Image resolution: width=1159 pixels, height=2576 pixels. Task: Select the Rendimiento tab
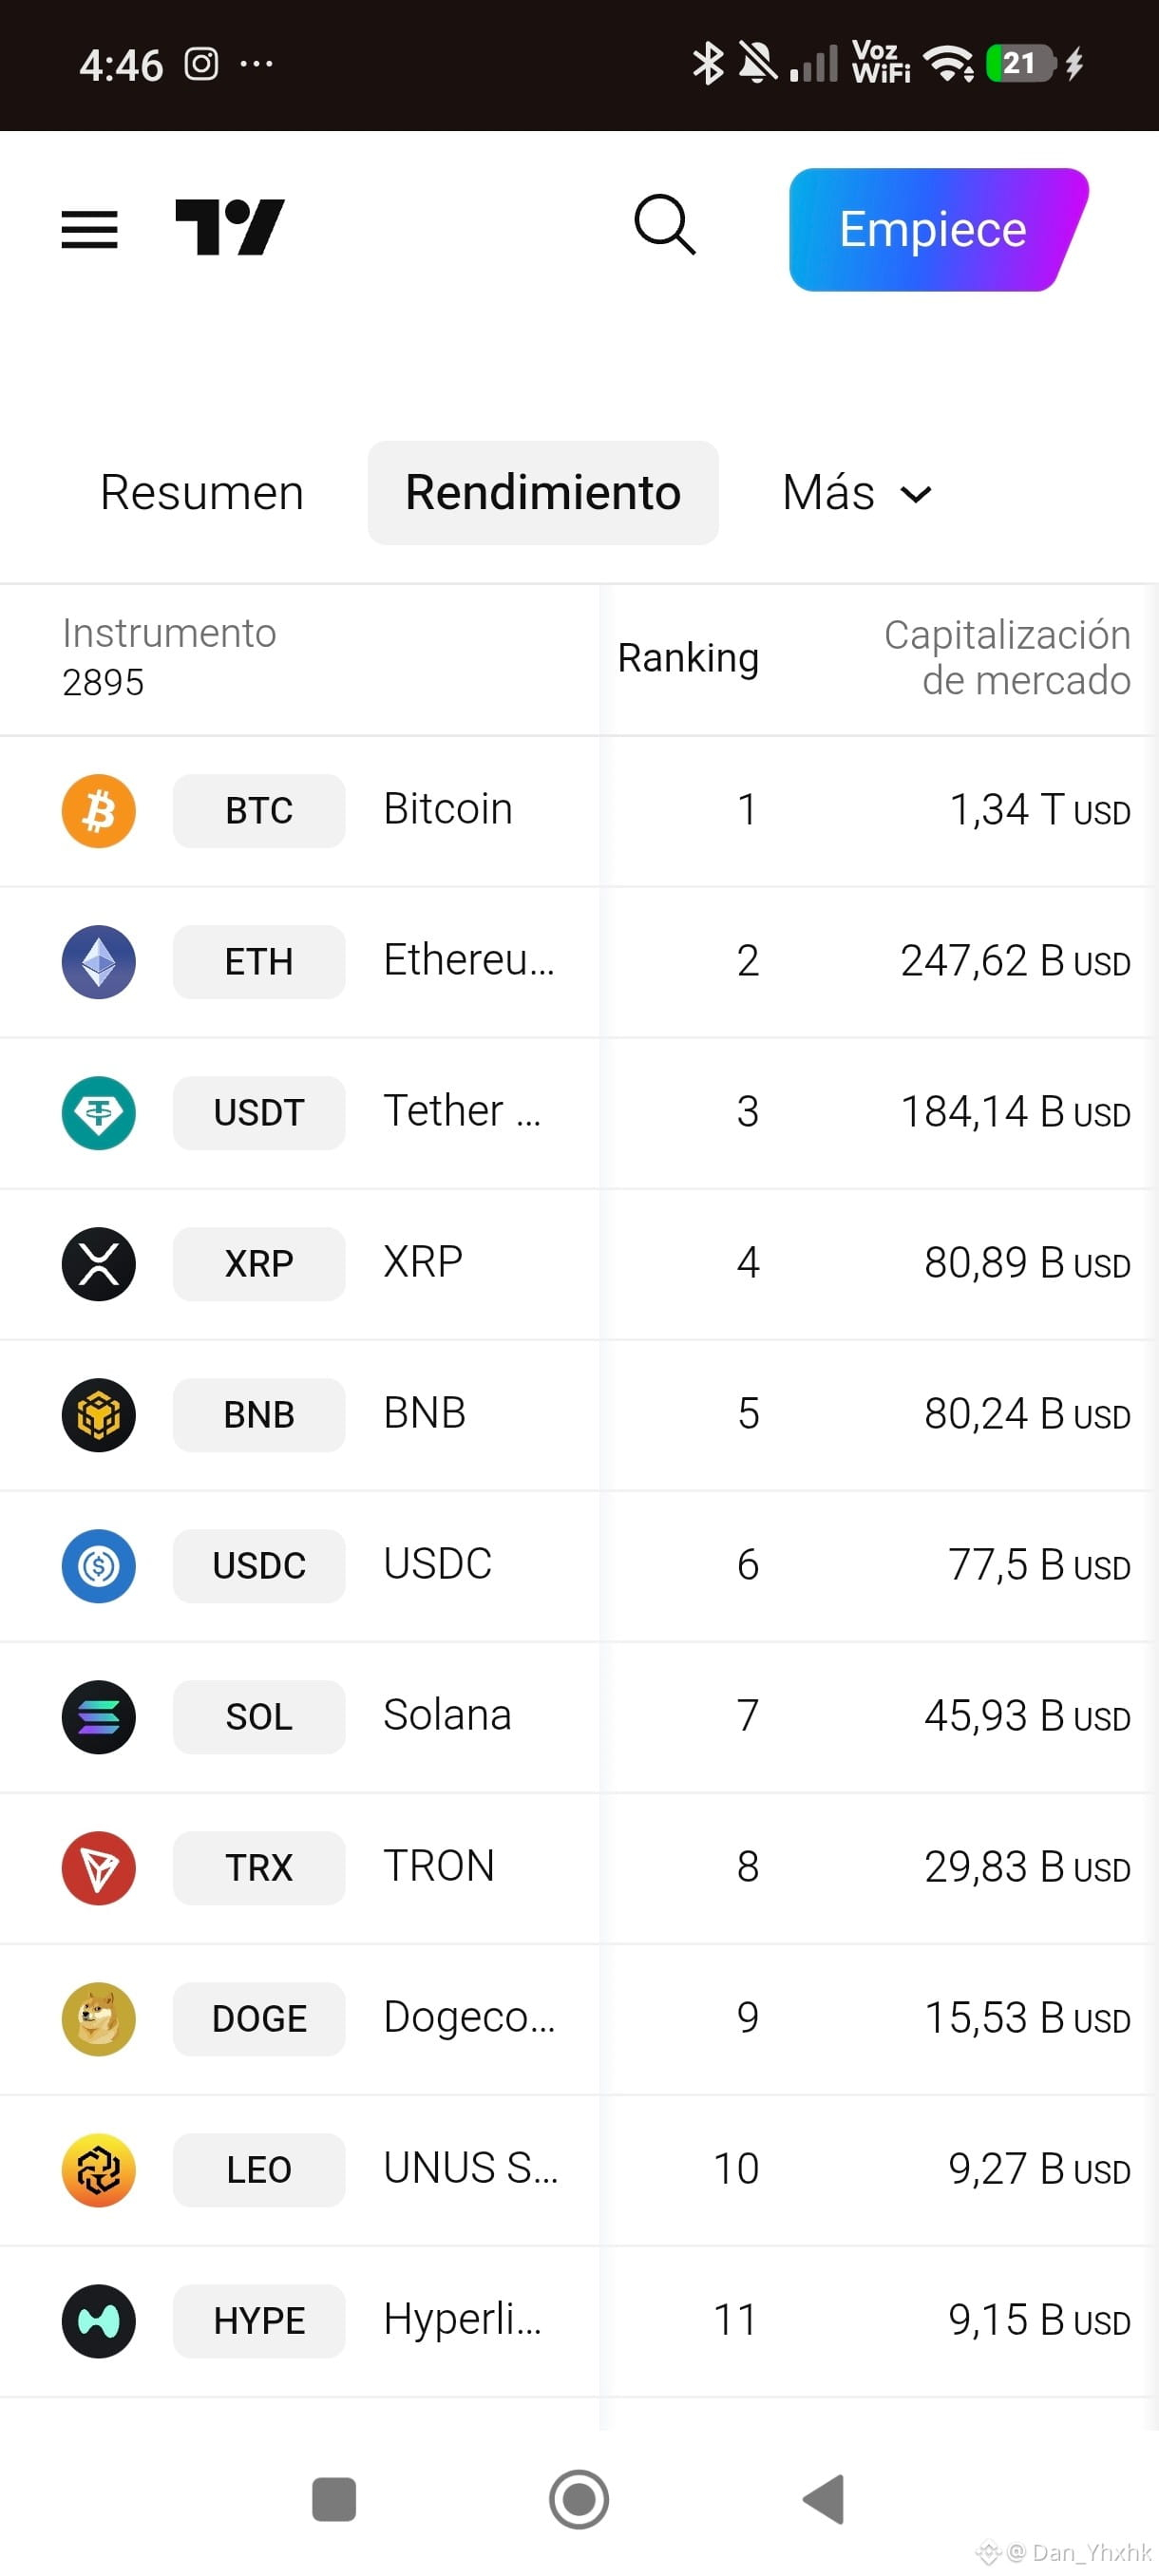point(543,493)
